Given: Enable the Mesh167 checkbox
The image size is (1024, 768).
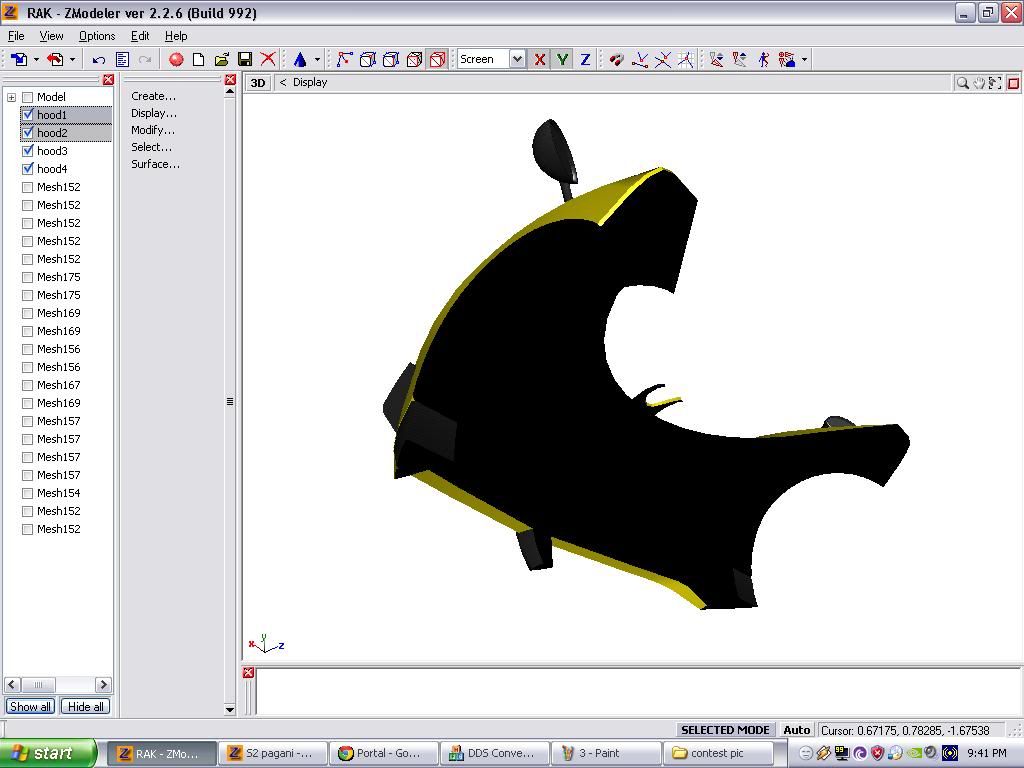Looking at the screenshot, I should (28, 385).
